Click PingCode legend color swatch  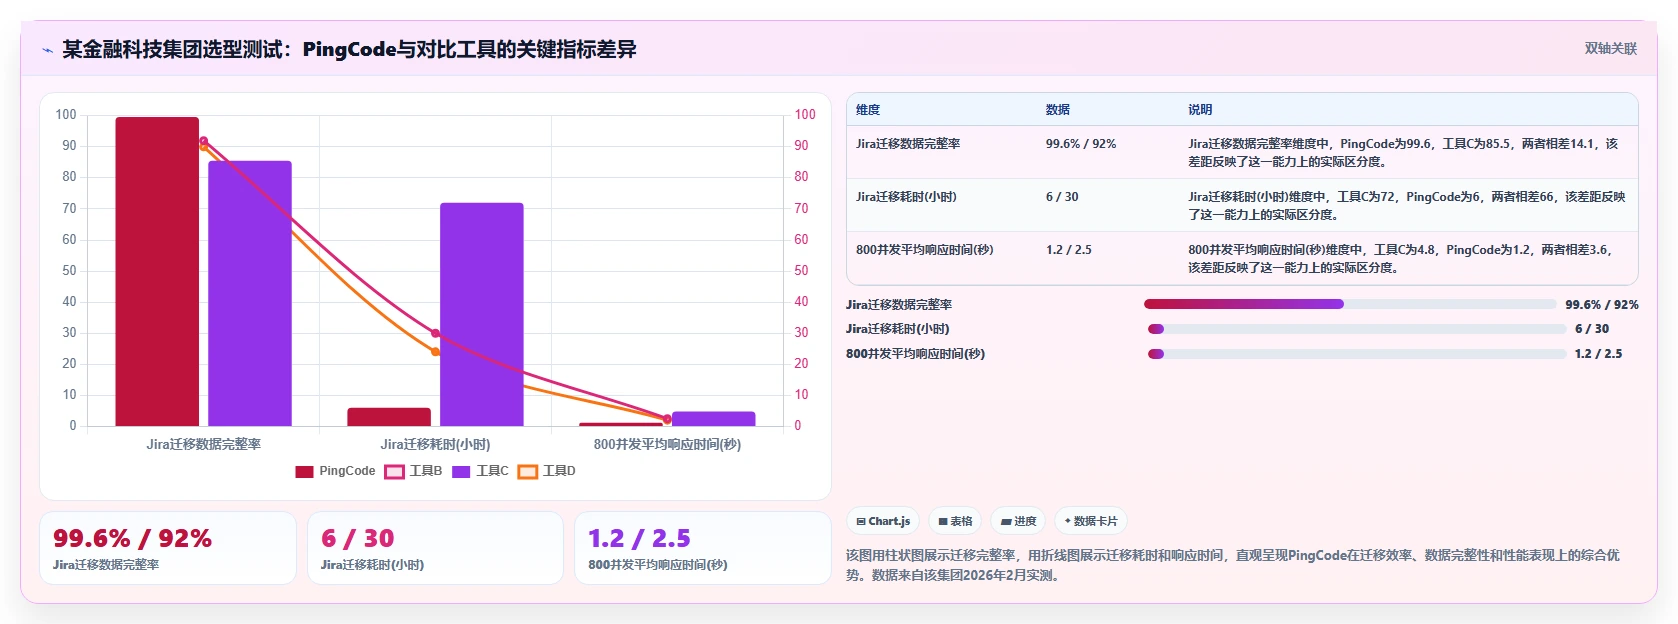304,472
